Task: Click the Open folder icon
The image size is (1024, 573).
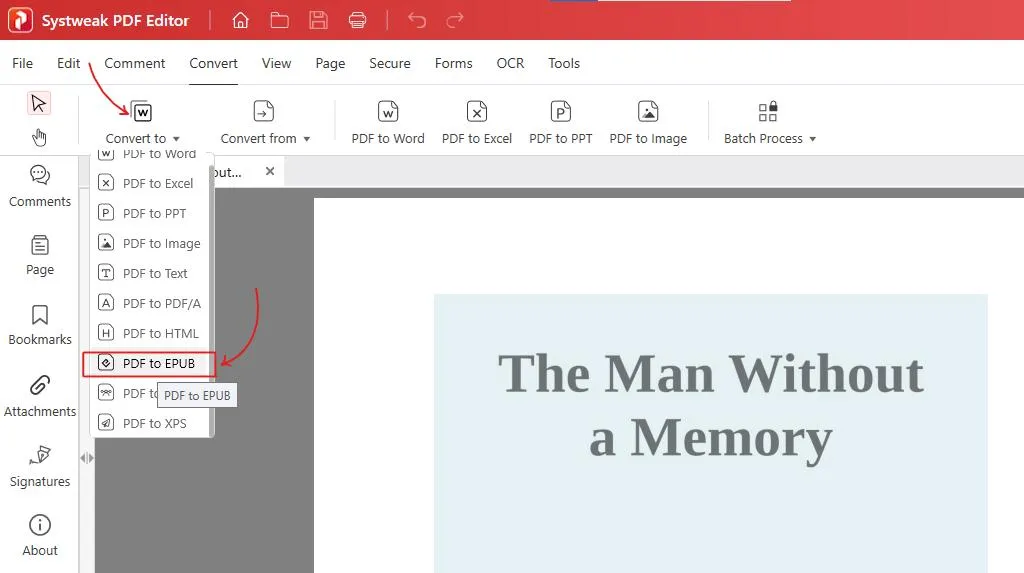Action: click(x=279, y=20)
